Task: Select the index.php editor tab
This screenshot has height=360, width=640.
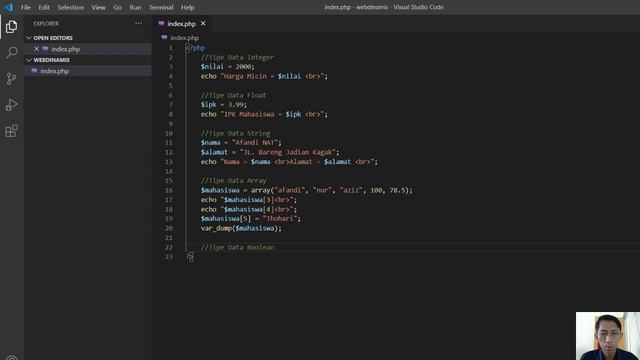Action: (182, 24)
